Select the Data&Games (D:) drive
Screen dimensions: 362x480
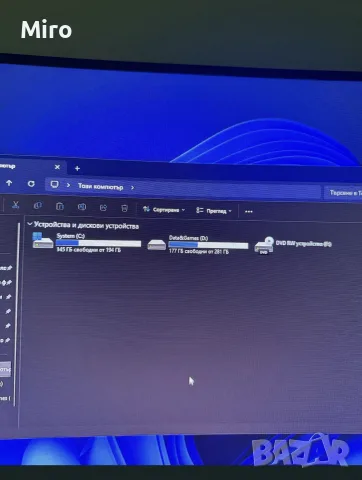point(198,245)
